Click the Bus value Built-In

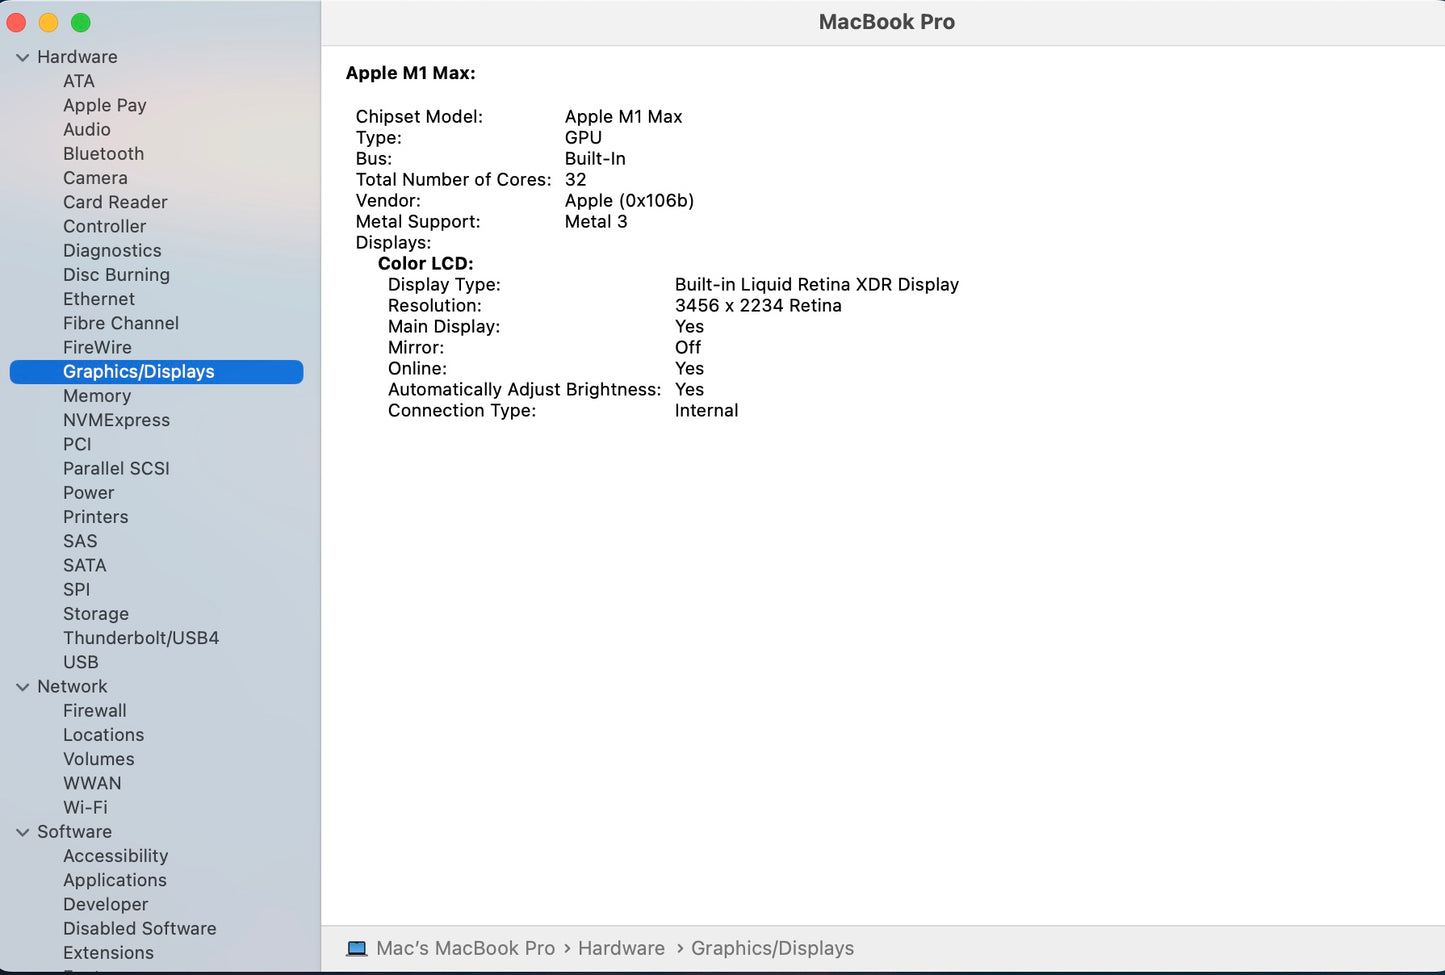coord(595,159)
